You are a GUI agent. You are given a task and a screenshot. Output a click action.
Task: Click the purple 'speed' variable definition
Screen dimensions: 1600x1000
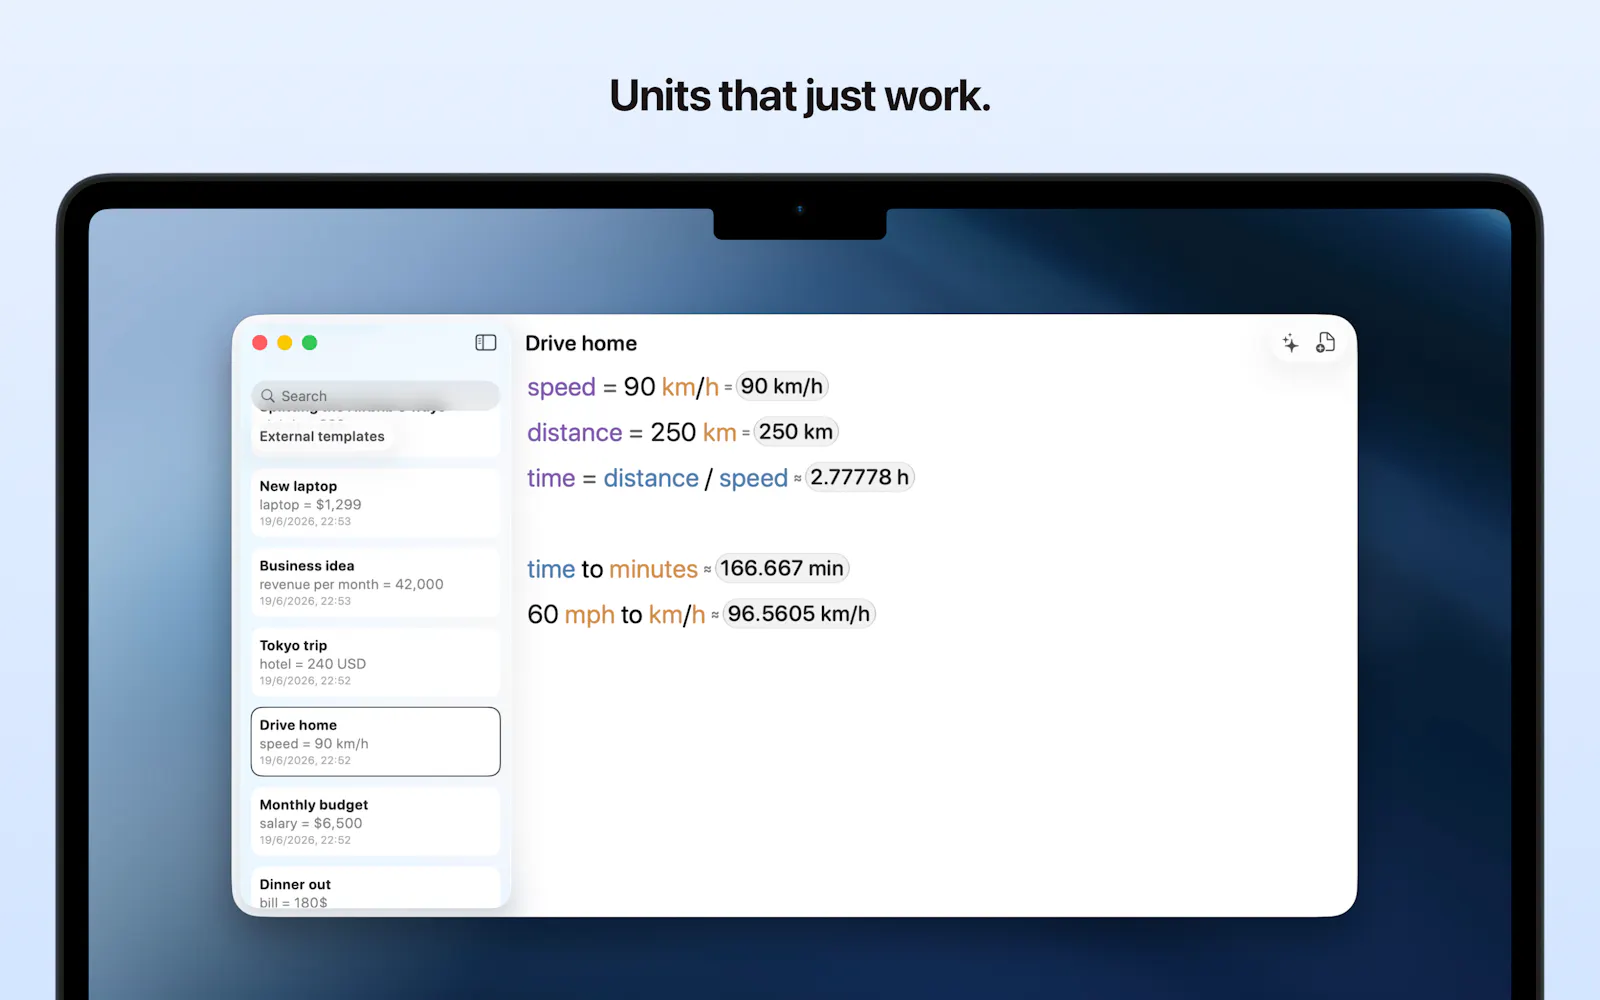pyautogui.click(x=561, y=388)
